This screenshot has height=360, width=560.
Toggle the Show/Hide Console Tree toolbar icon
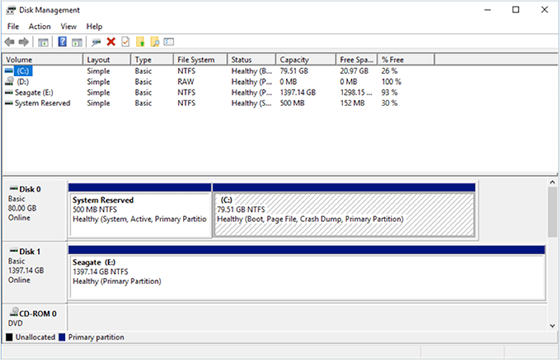(x=43, y=42)
